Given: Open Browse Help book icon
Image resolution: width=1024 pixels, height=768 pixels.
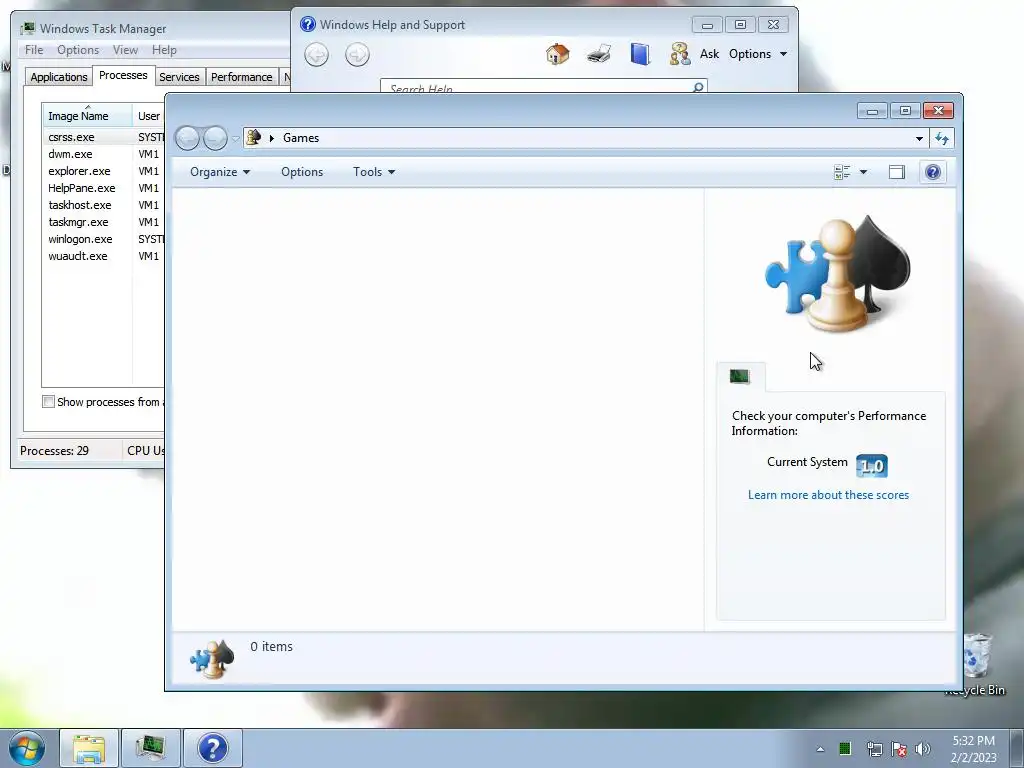Looking at the screenshot, I should click(640, 54).
